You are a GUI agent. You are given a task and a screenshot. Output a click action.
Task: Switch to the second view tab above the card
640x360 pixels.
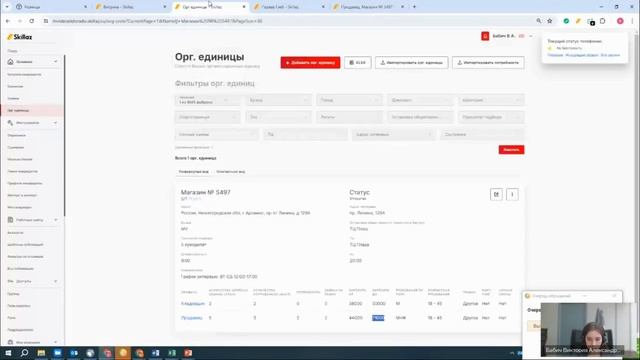click(x=231, y=172)
